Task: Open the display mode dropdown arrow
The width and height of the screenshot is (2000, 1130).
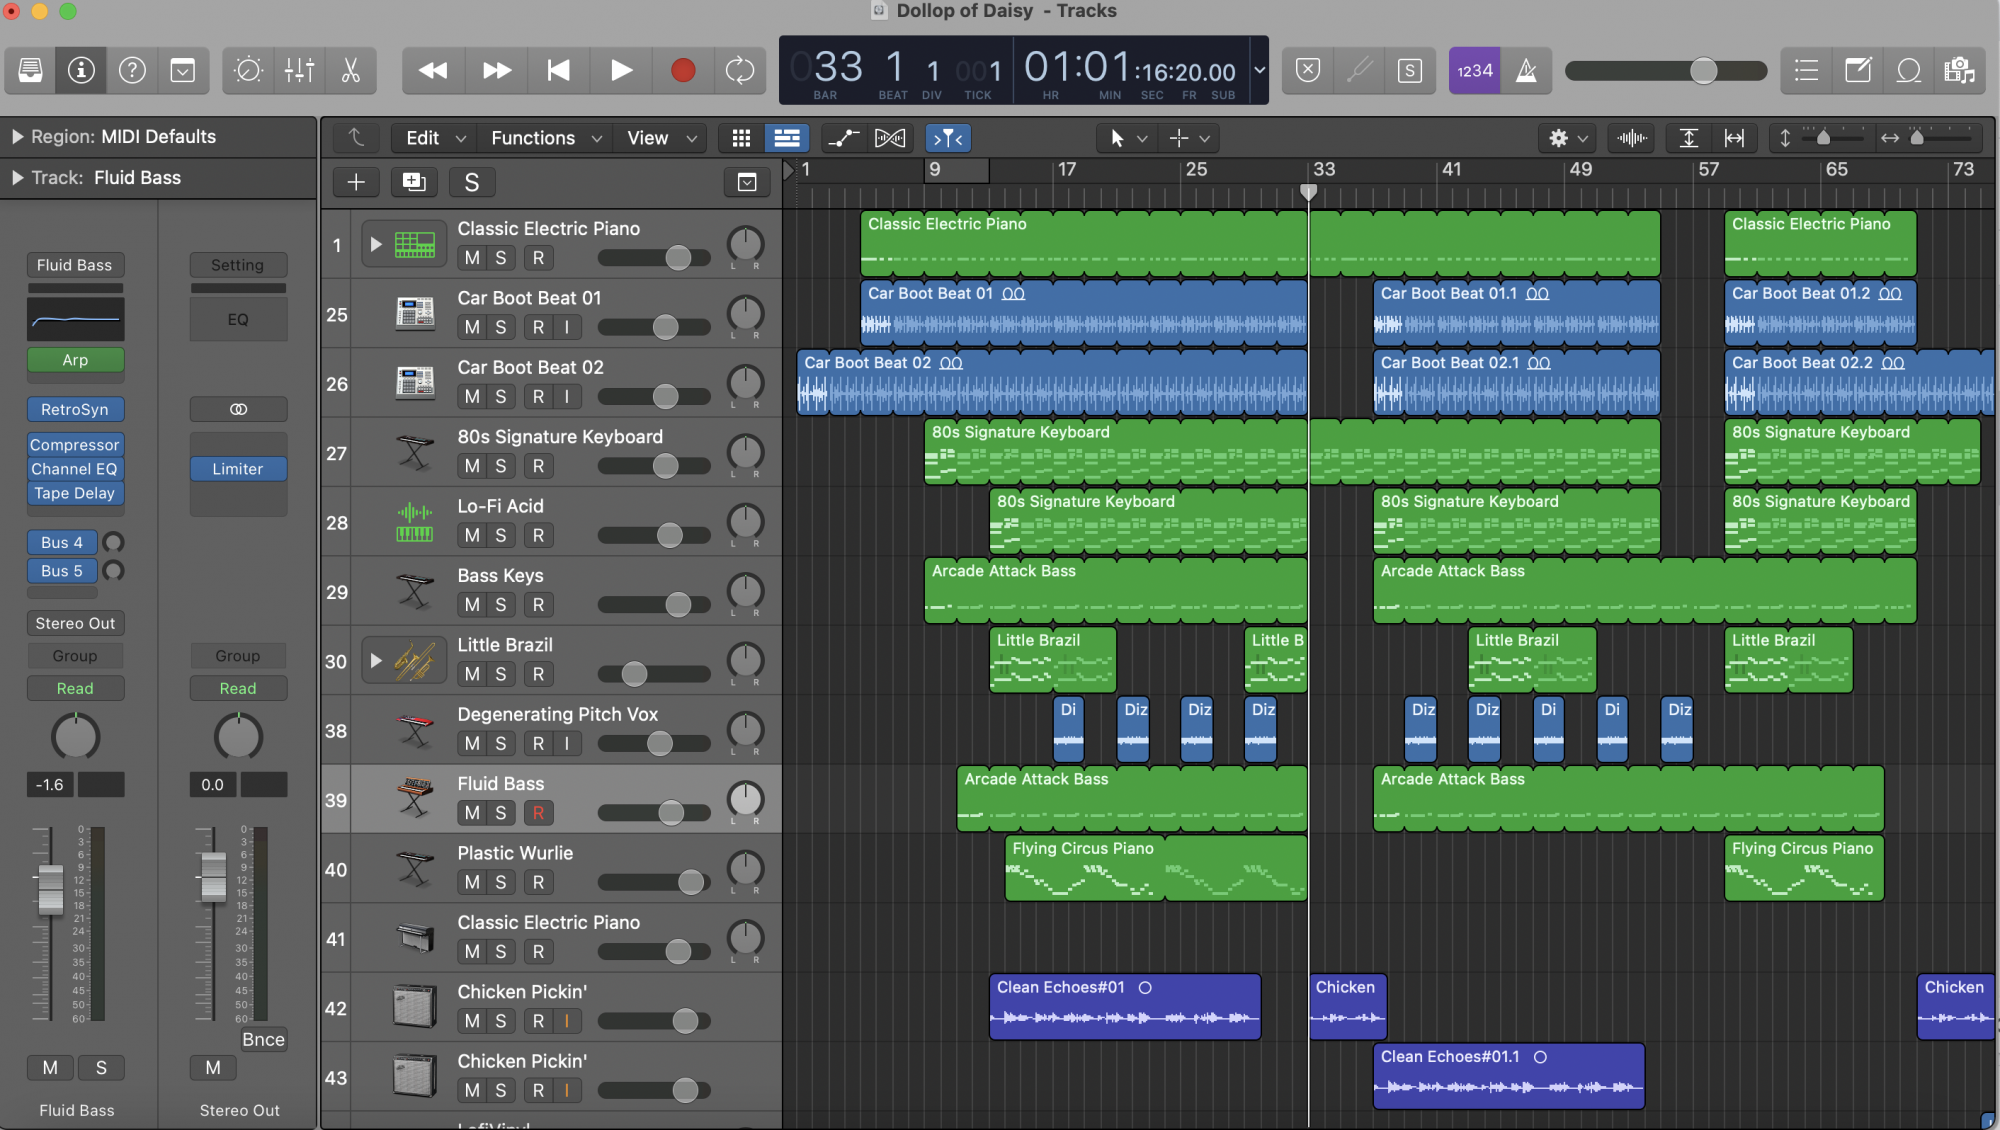Action: (1260, 70)
